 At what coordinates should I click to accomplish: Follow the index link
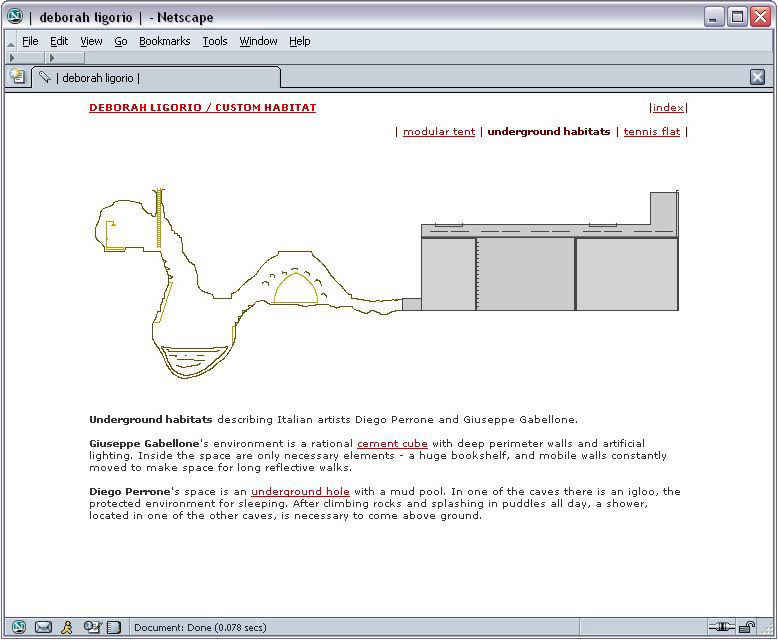(668, 108)
